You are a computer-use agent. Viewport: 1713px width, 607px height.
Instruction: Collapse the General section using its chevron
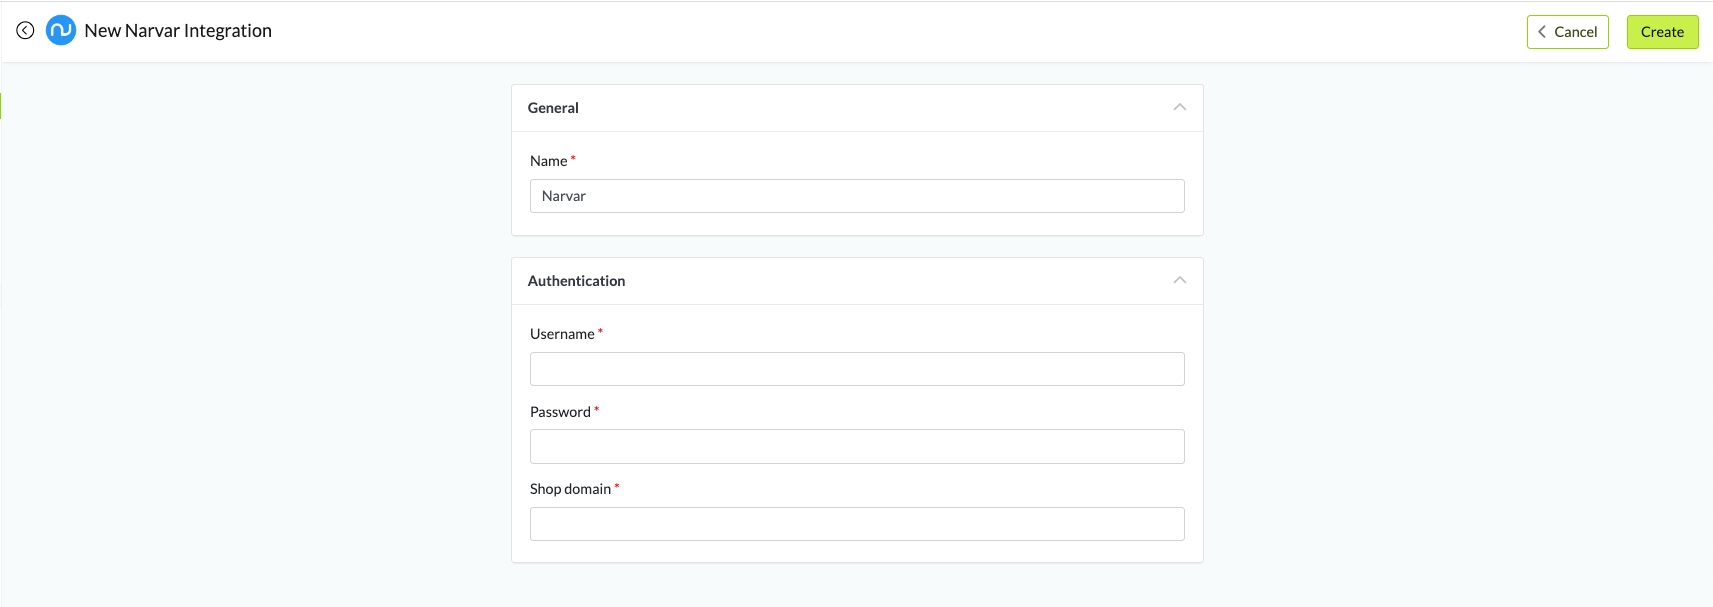1179,107
